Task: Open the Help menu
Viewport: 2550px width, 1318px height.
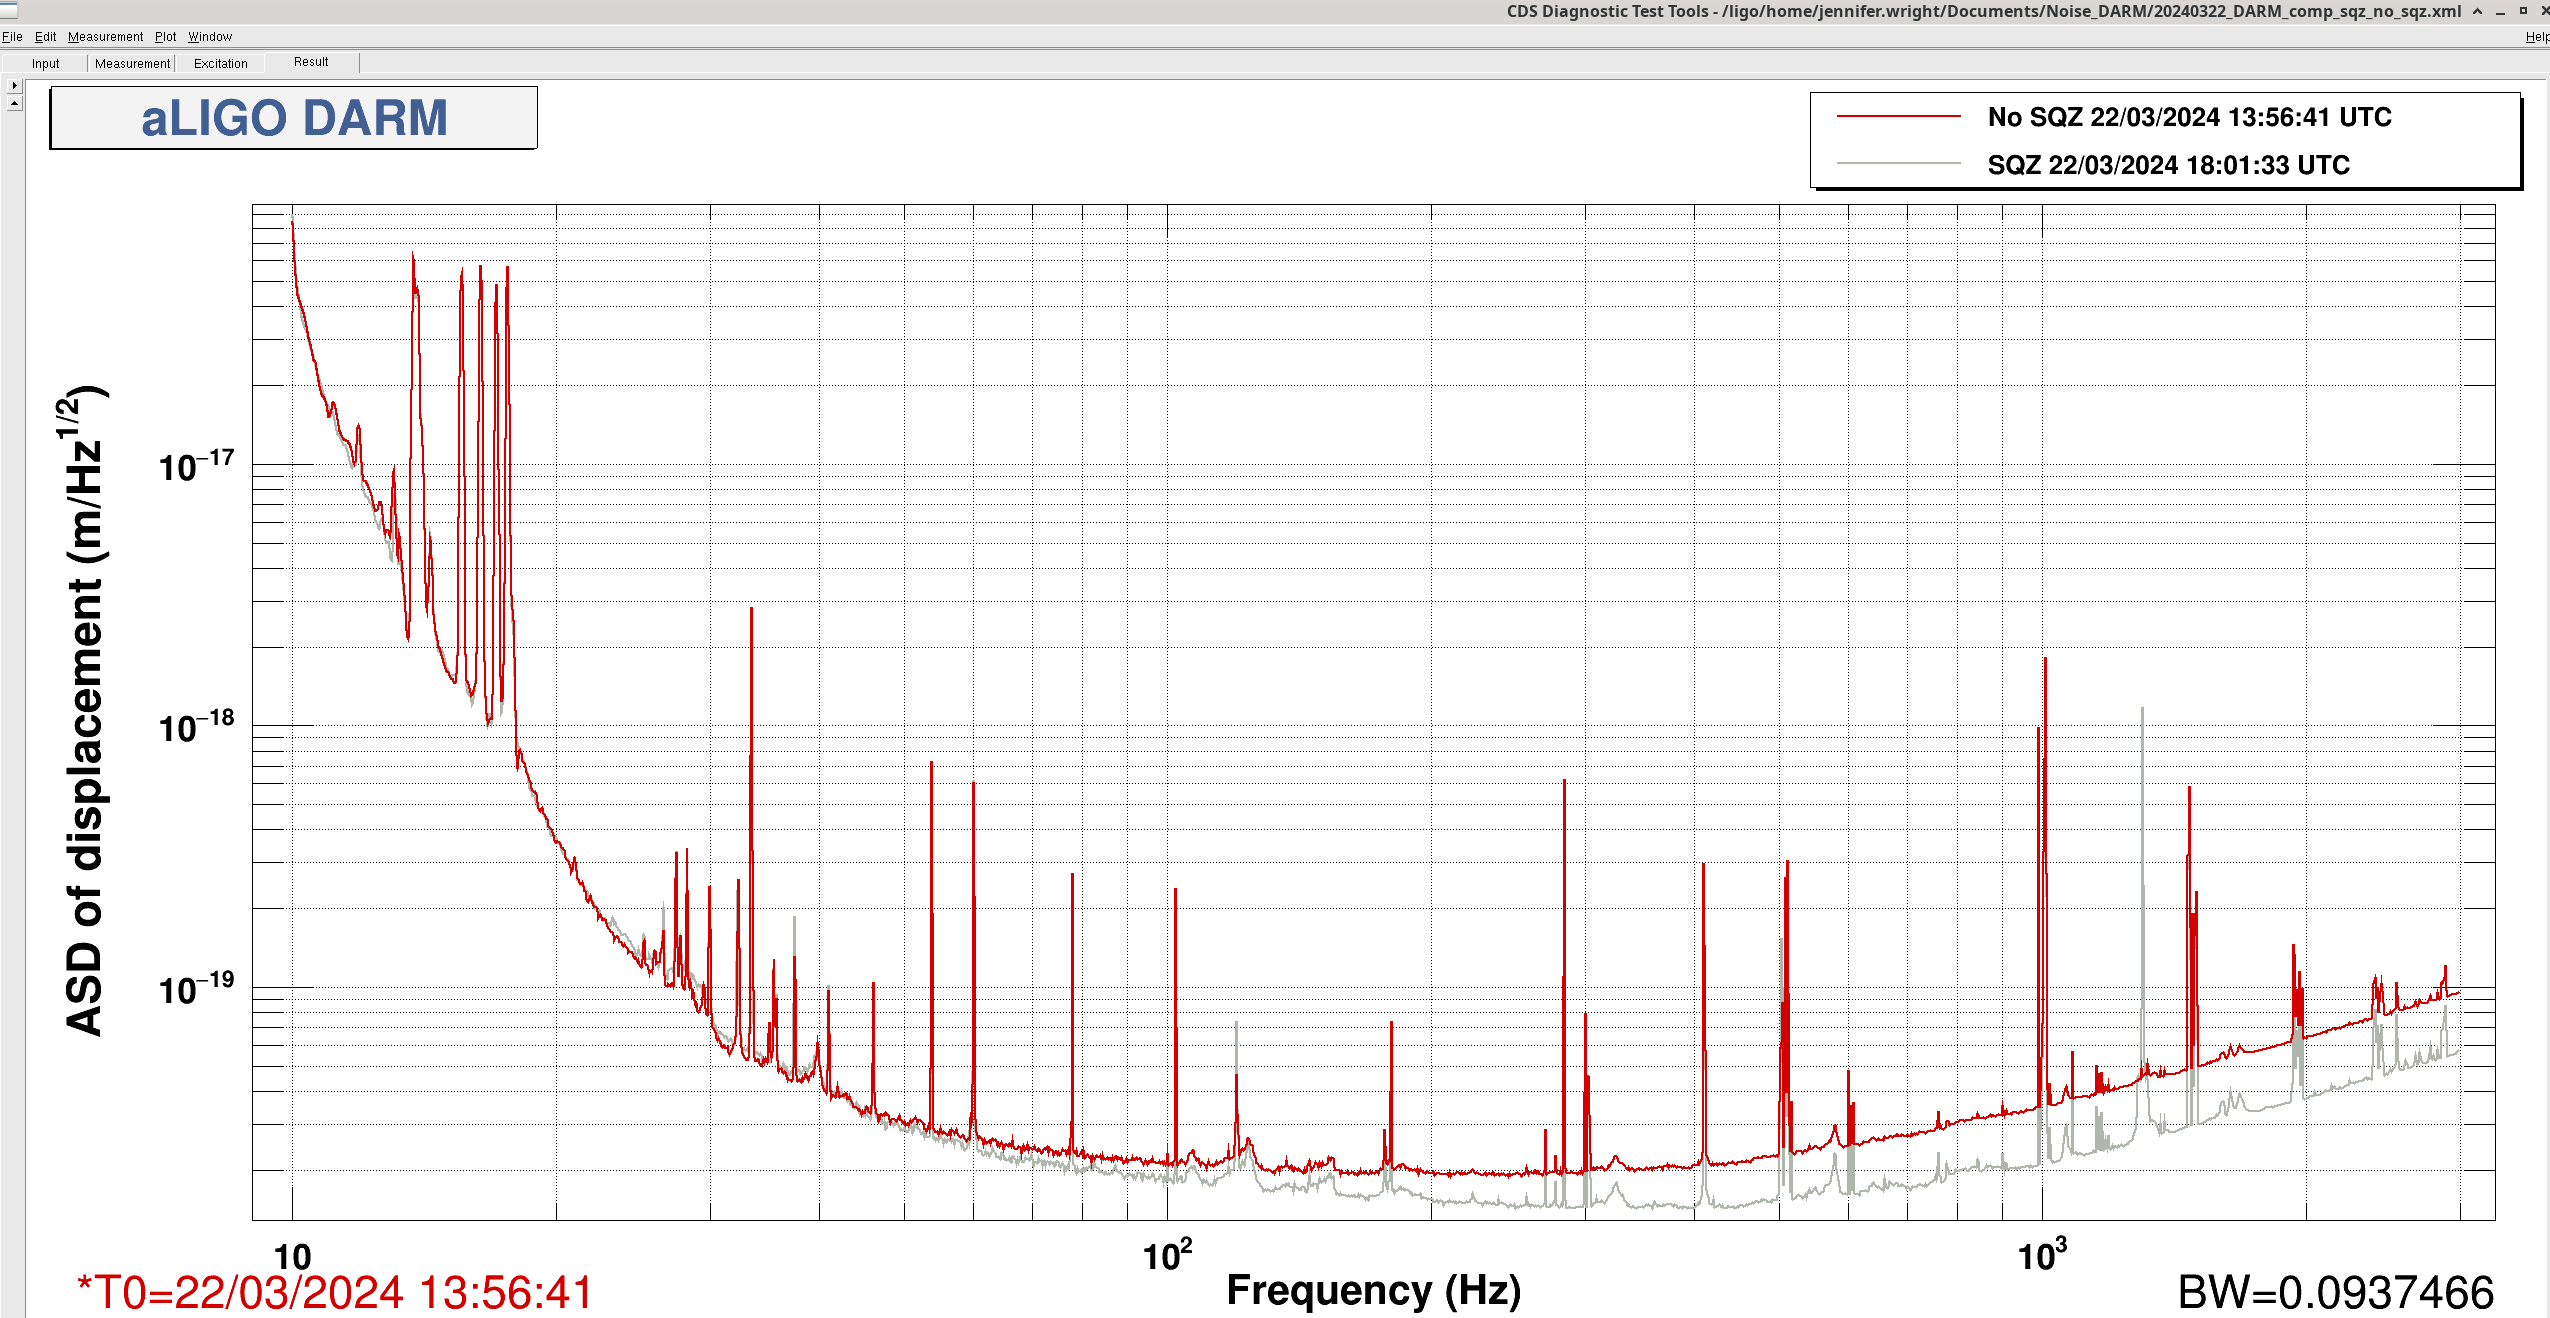Action: tap(2537, 37)
